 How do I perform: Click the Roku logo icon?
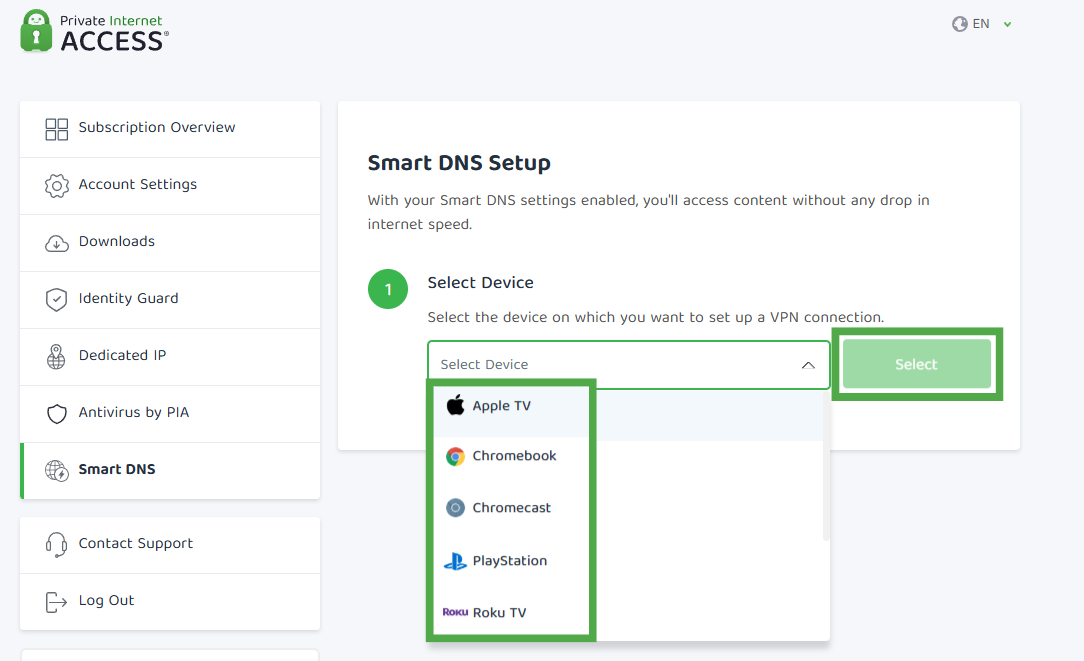(455, 612)
